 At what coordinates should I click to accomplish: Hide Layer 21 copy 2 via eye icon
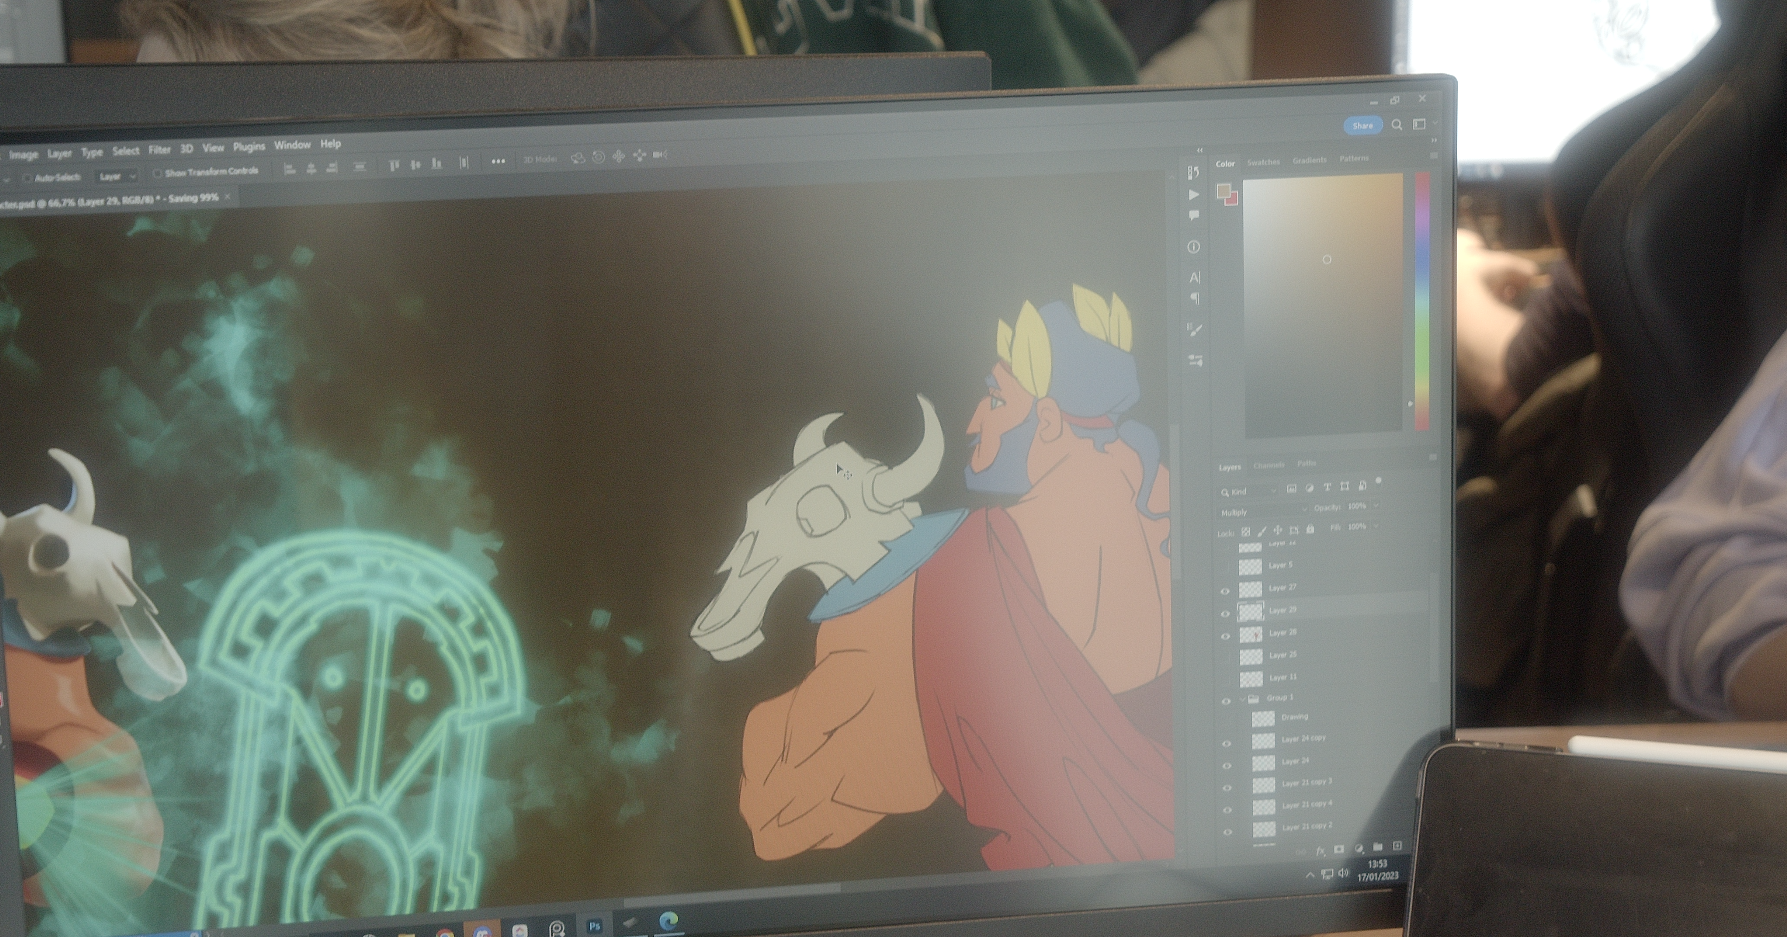click(1228, 831)
